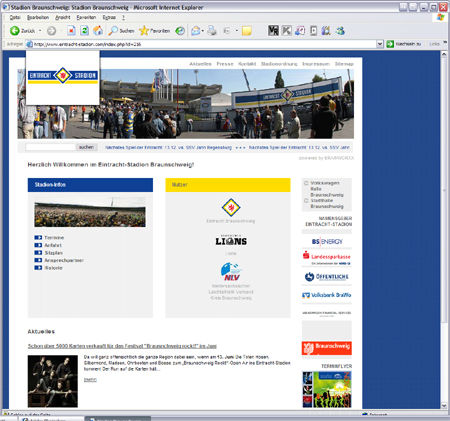Click the vertical scrollbar up arrow
This screenshot has height=421, width=450.
(x=444, y=54)
